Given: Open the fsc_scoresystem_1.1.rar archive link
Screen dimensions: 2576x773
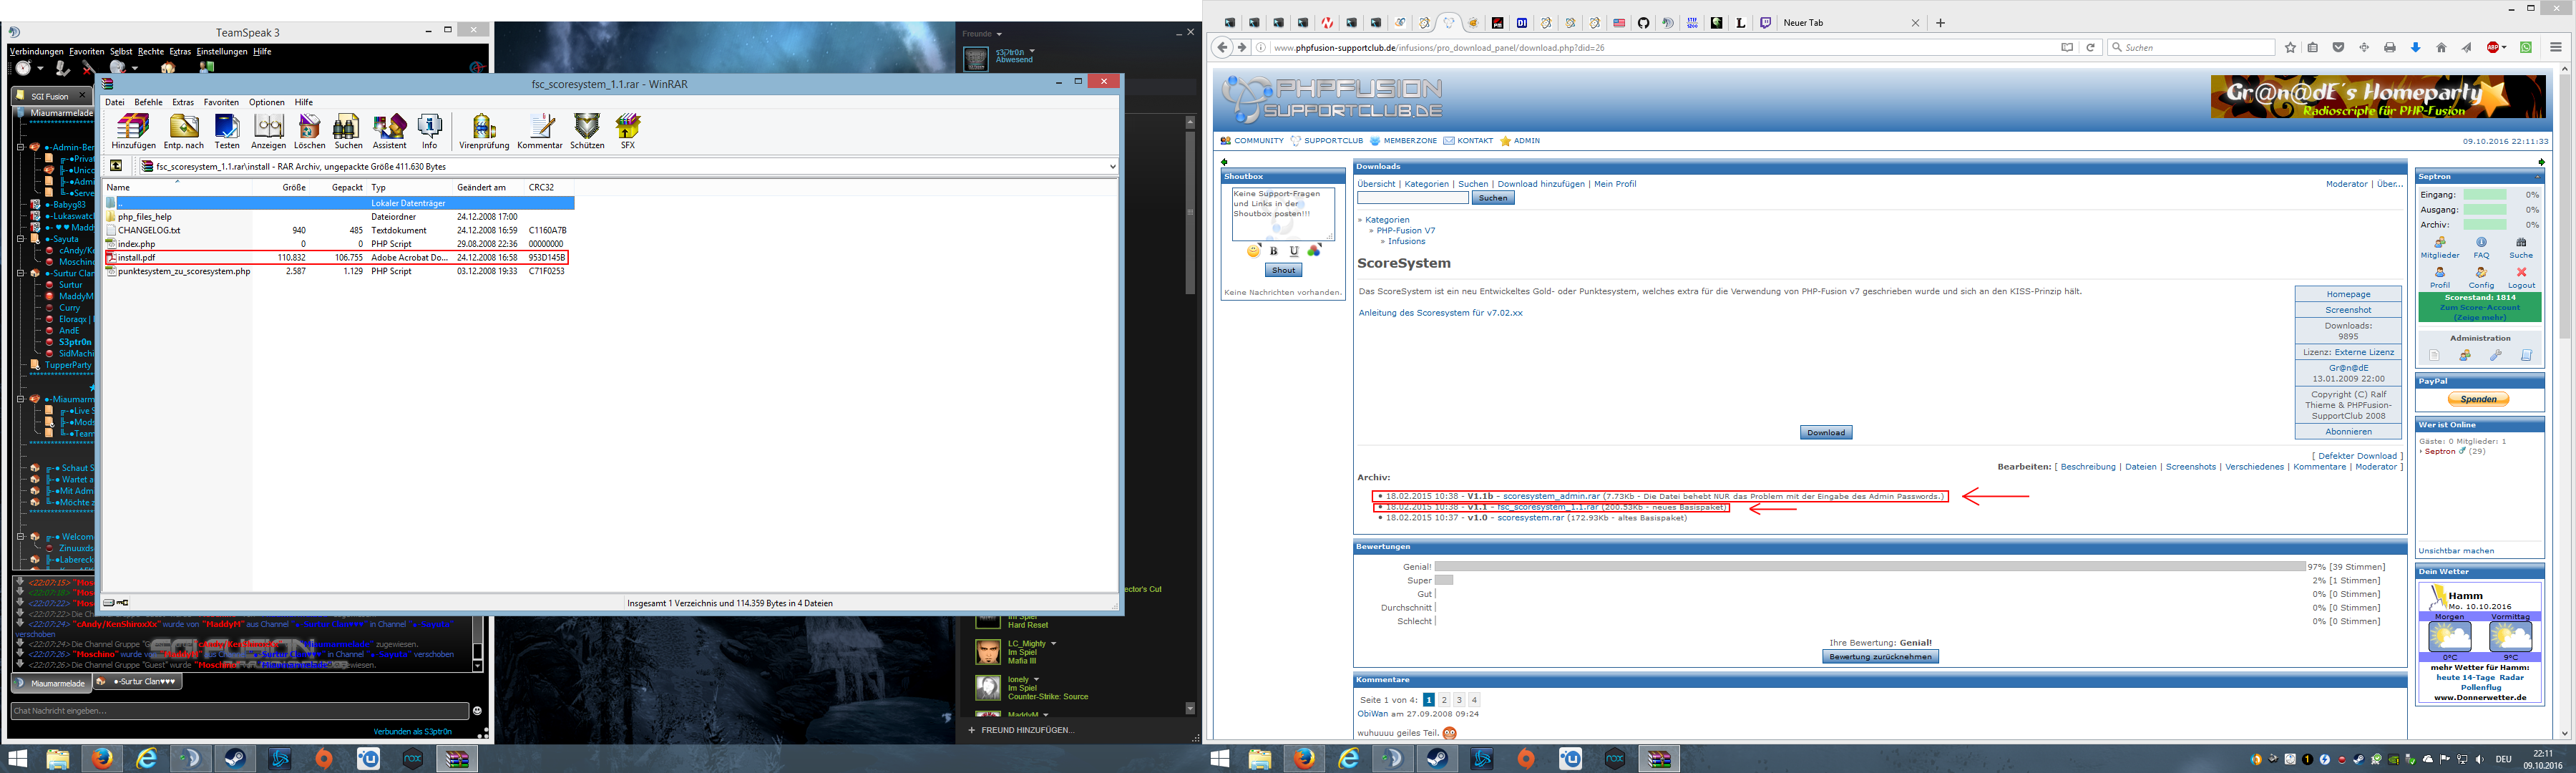Looking at the screenshot, I should pos(1548,507).
